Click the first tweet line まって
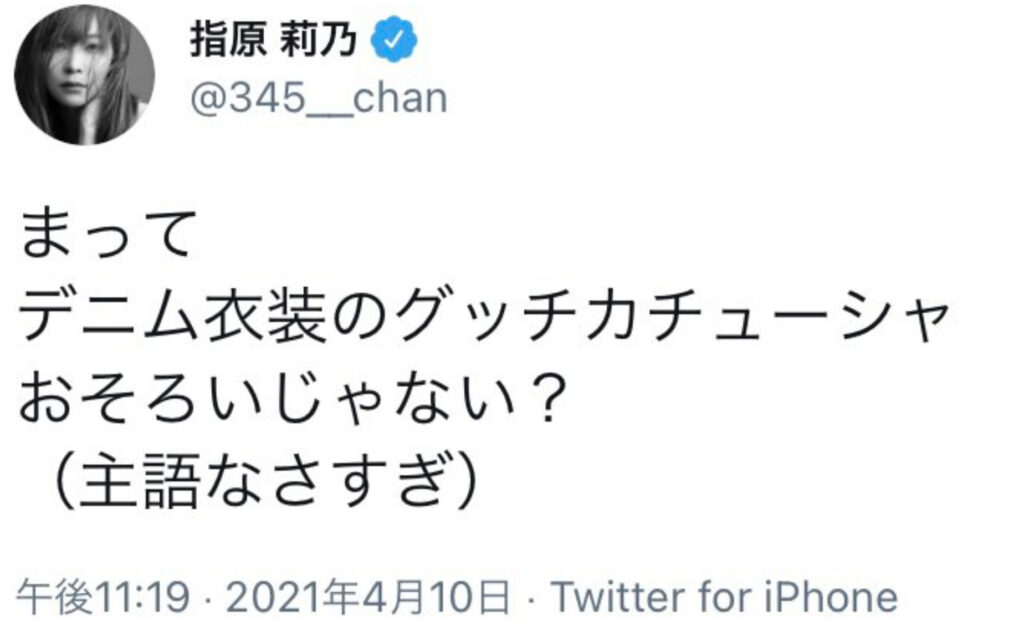 (x=108, y=234)
